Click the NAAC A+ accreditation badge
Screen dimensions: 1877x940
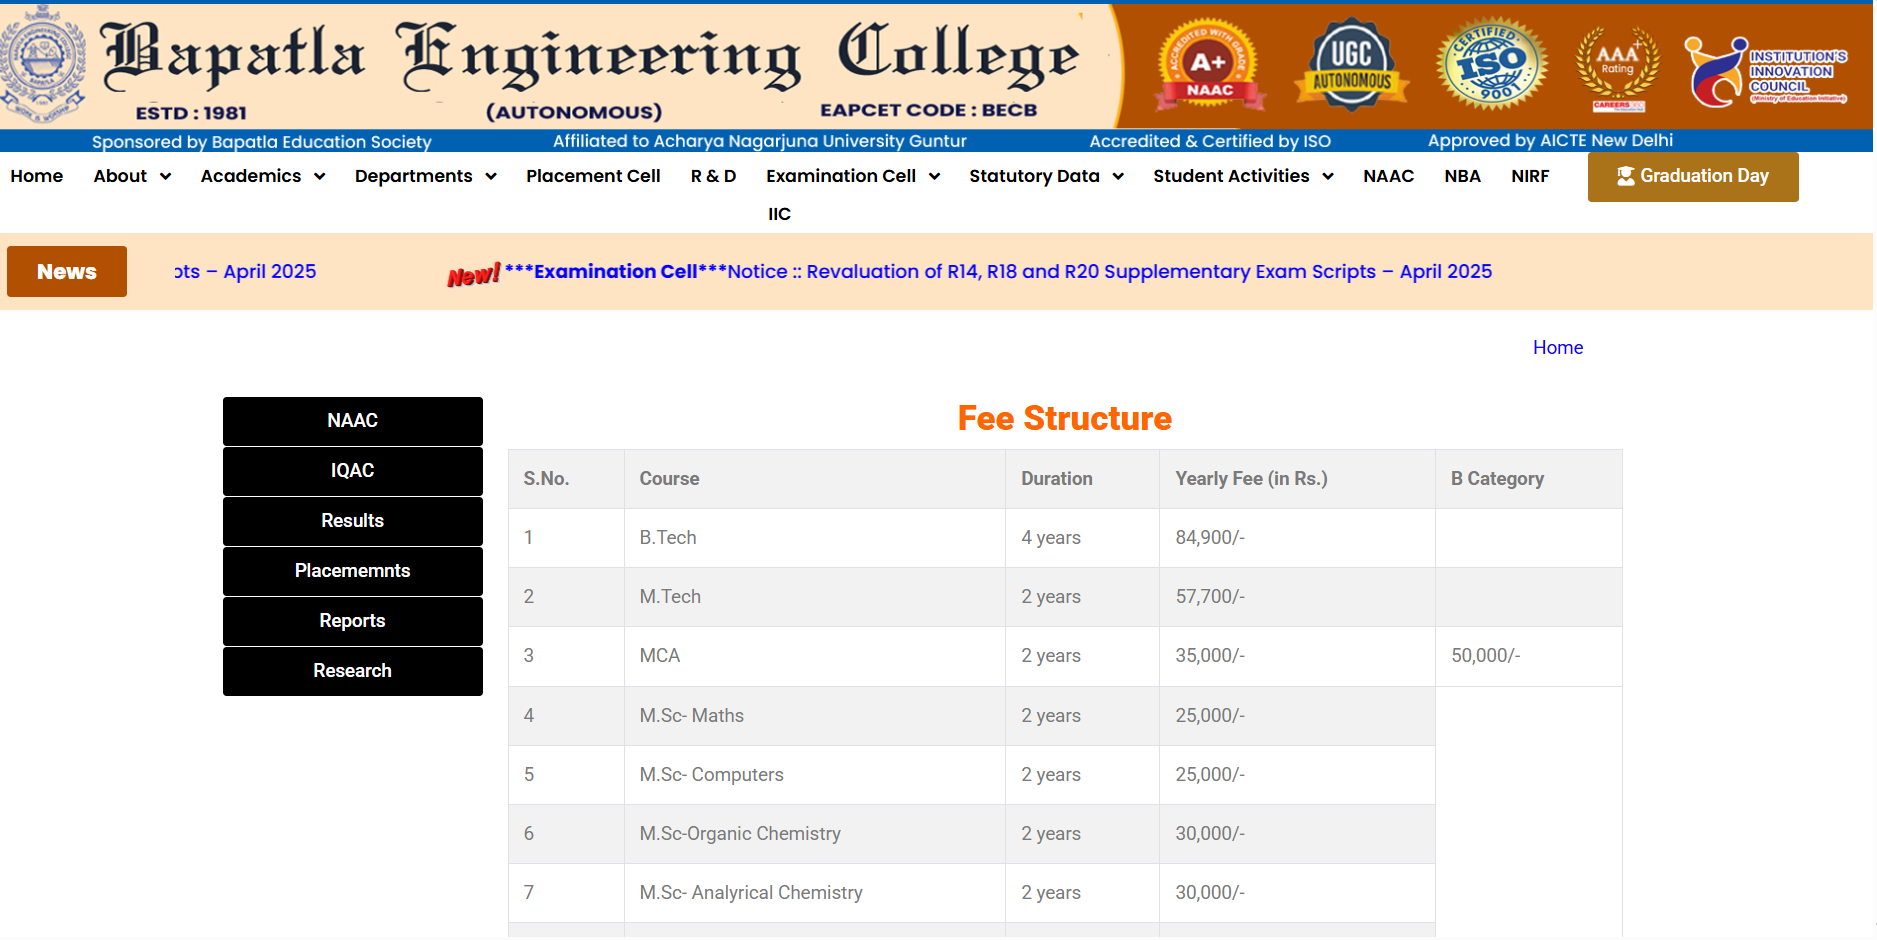click(x=1209, y=65)
